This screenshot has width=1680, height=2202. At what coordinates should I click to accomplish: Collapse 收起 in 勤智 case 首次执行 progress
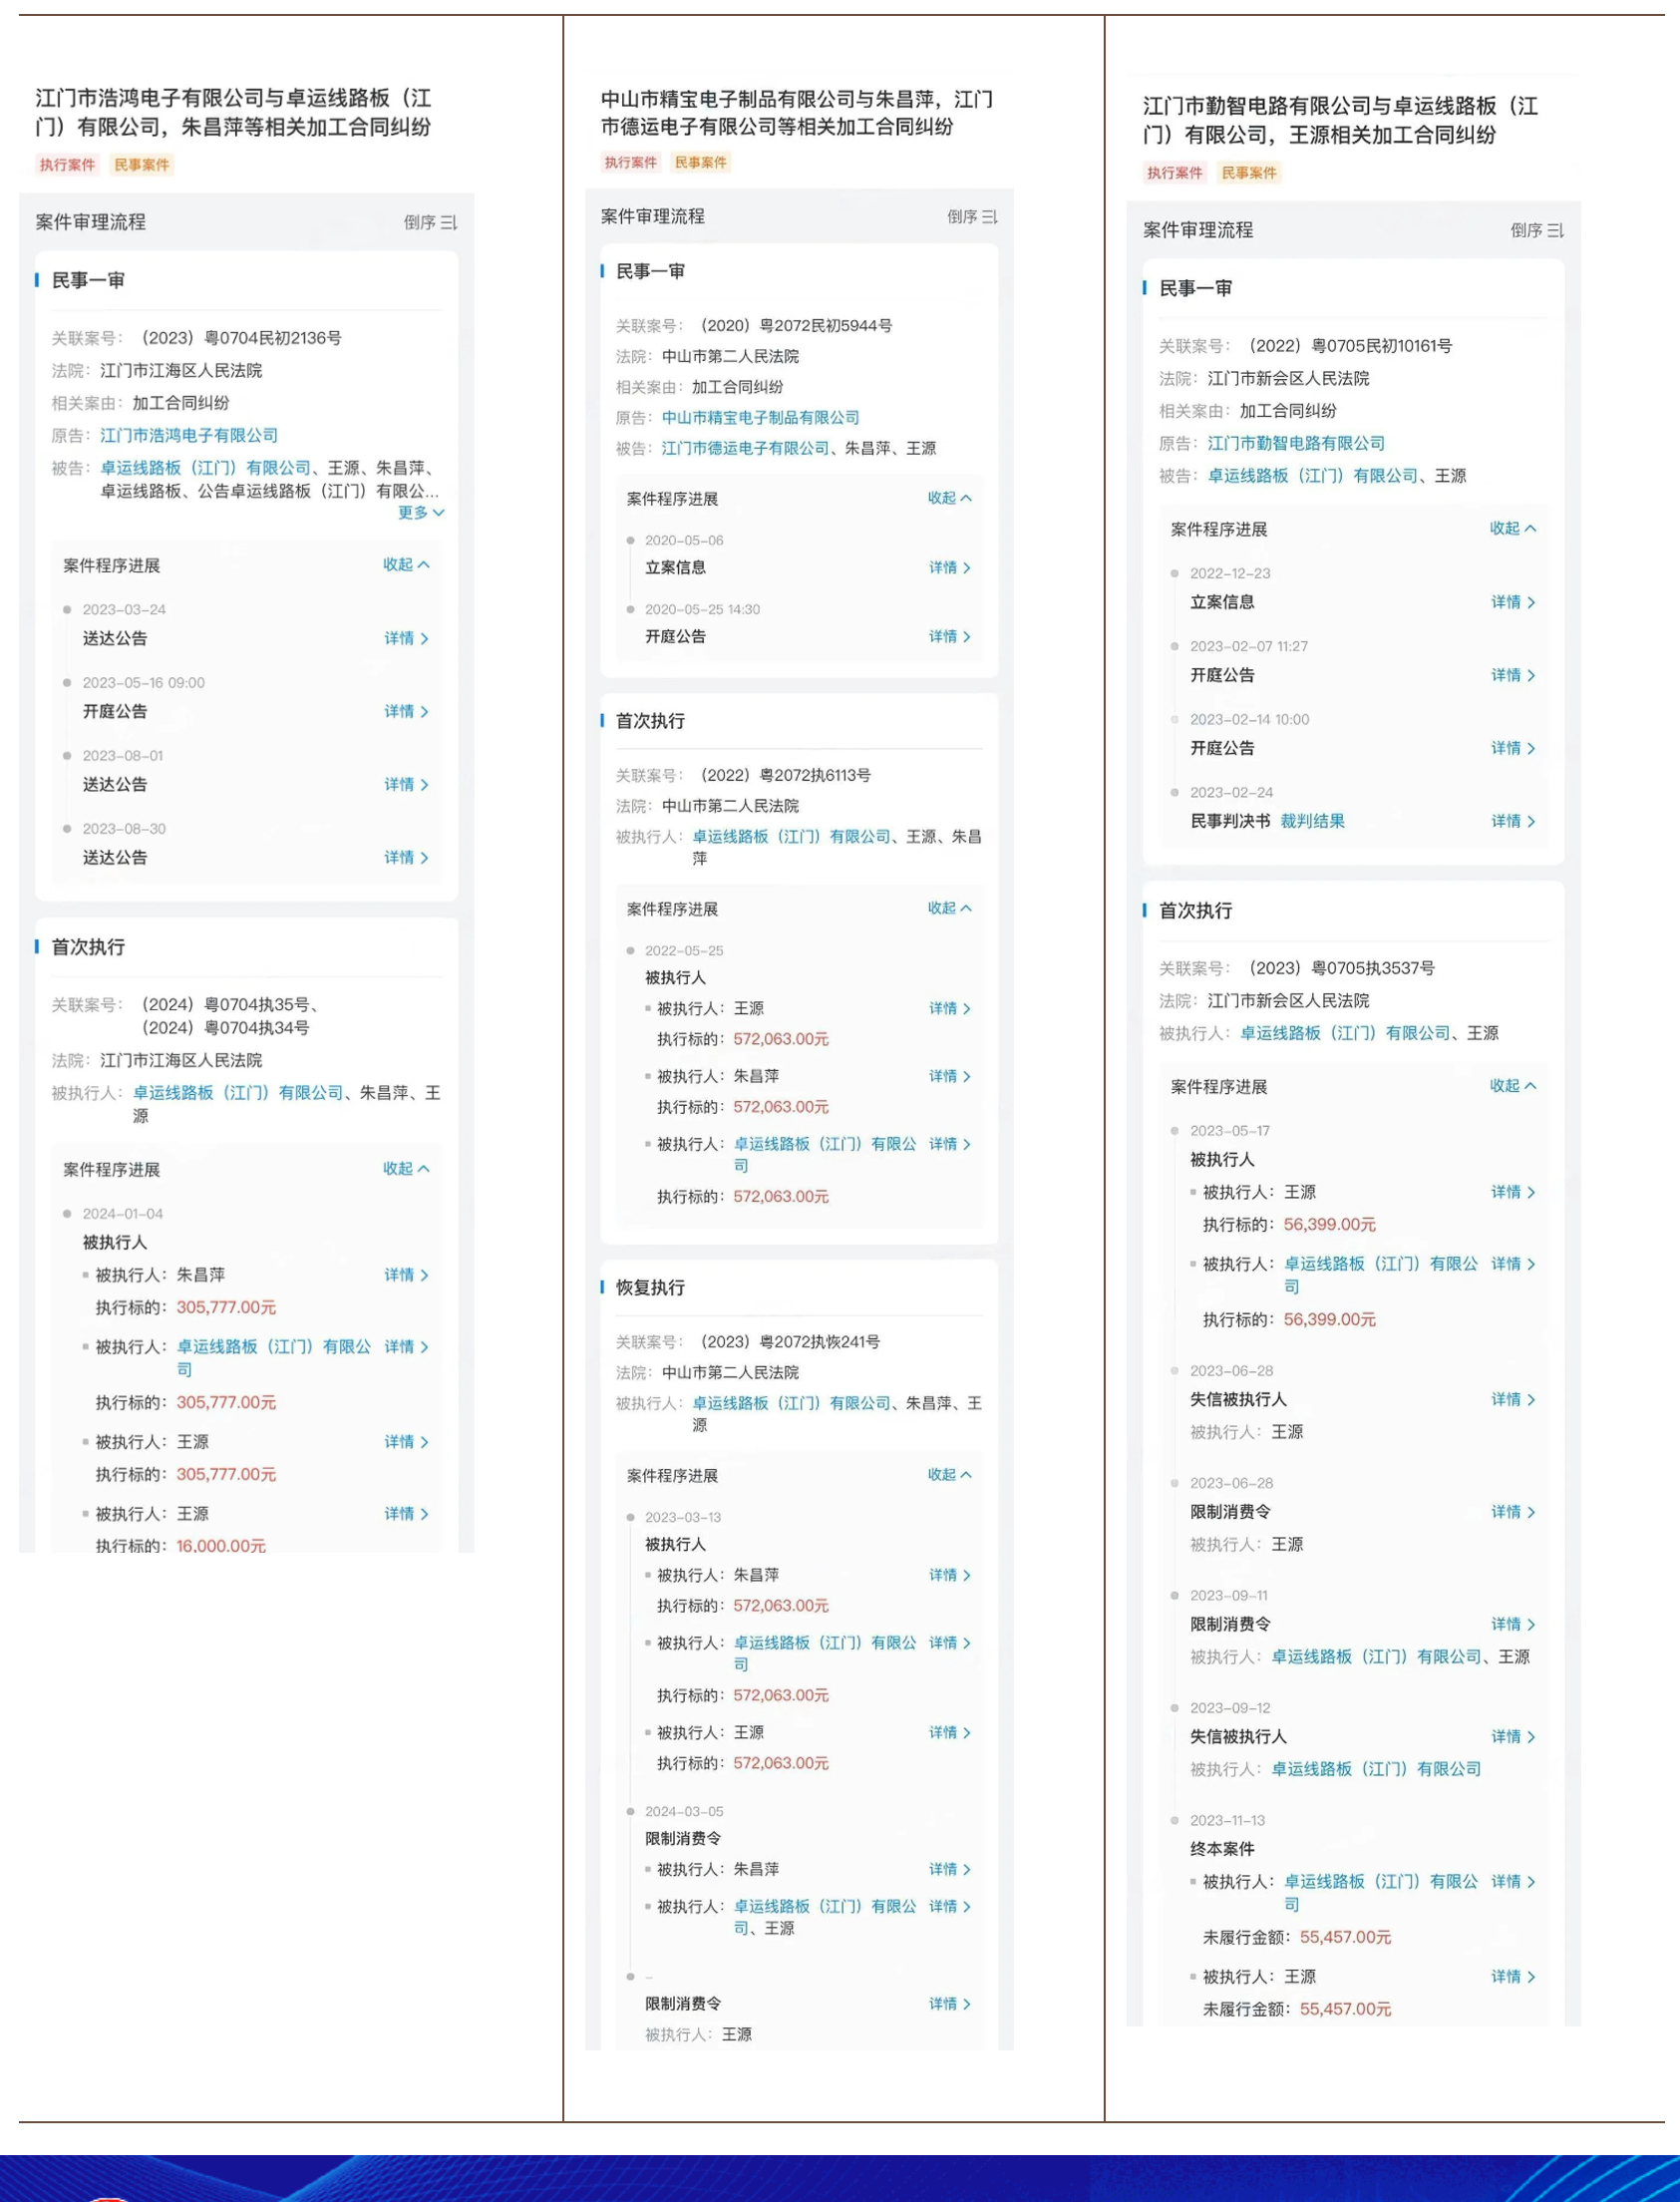pyautogui.click(x=1513, y=1085)
